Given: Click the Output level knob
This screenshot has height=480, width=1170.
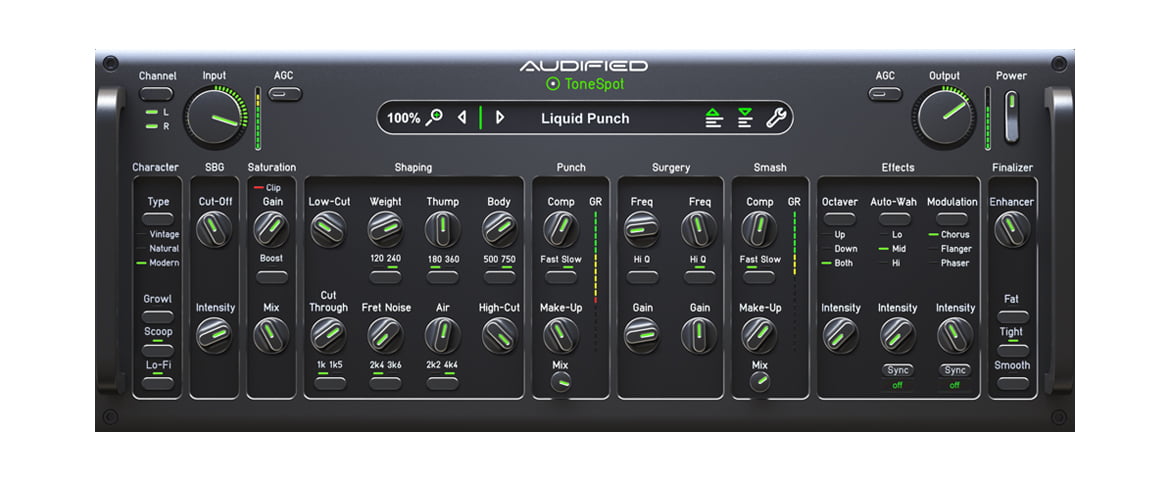Looking at the screenshot, I should [x=944, y=116].
